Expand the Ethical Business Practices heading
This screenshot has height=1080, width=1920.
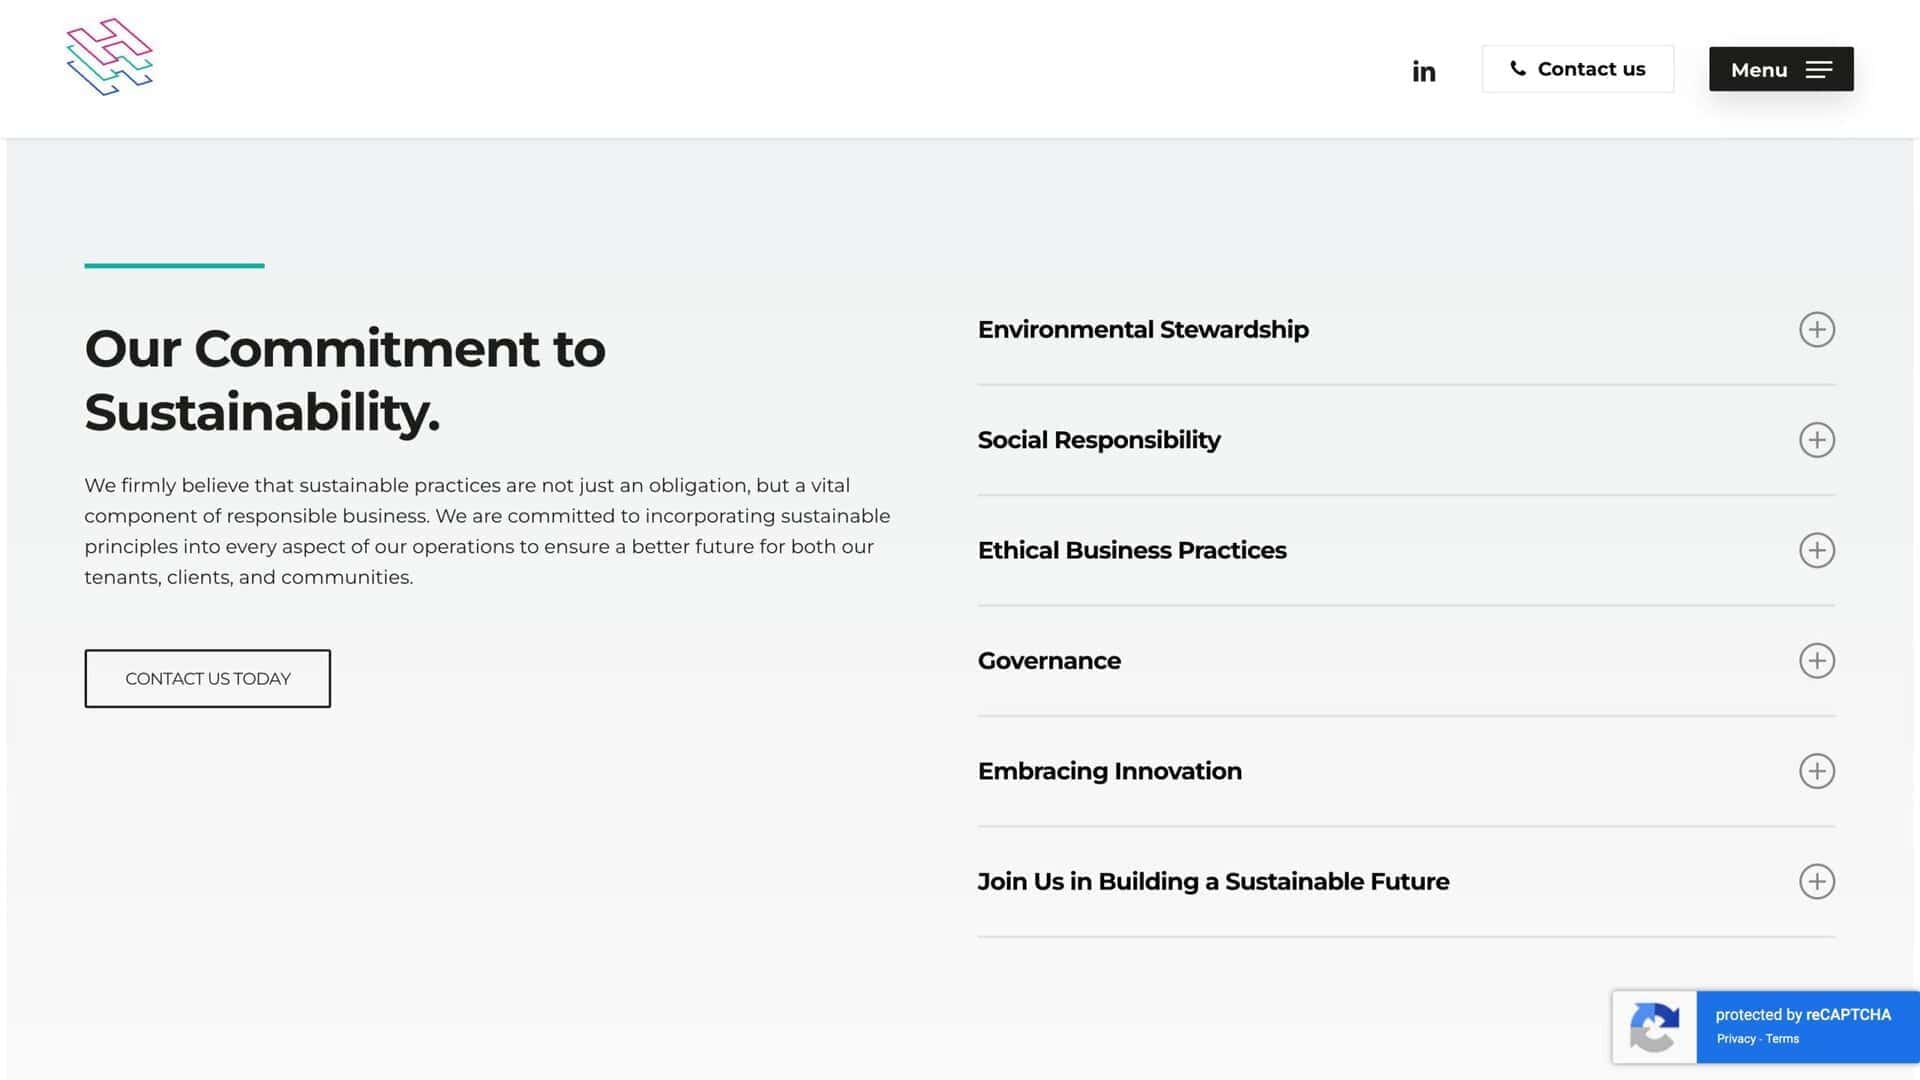click(1131, 550)
